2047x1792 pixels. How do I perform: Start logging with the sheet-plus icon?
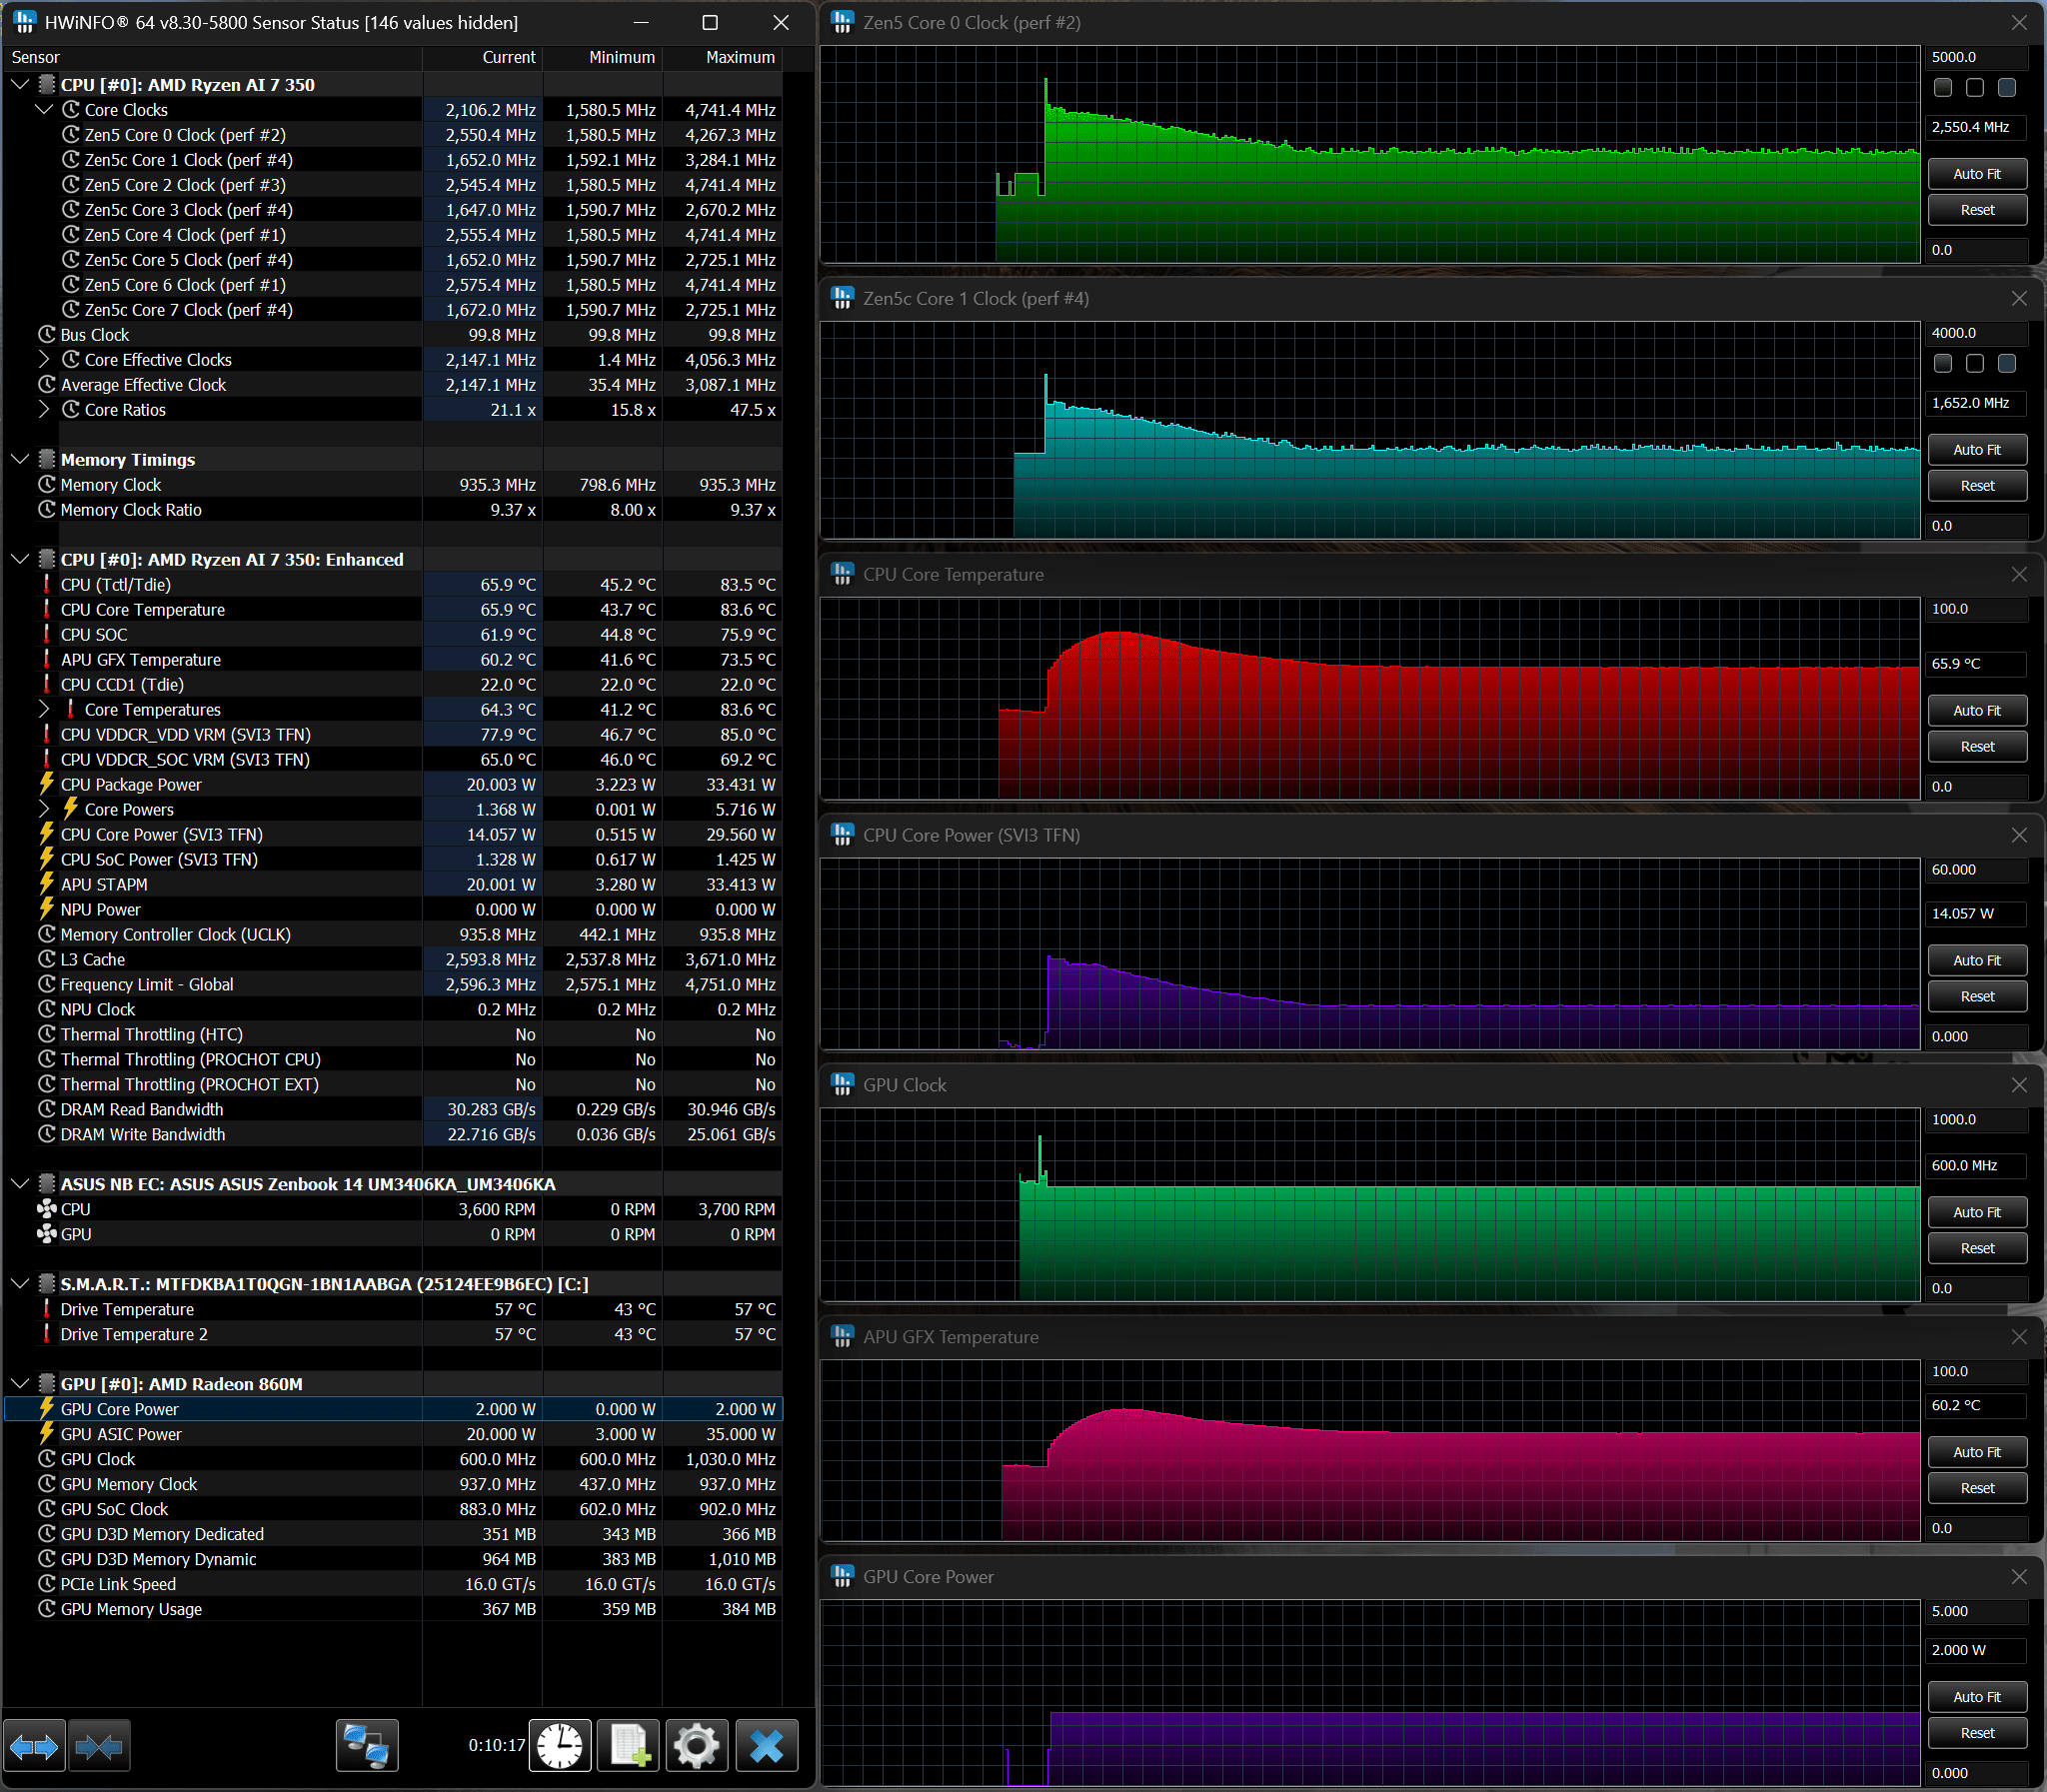pyautogui.click(x=629, y=1746)
